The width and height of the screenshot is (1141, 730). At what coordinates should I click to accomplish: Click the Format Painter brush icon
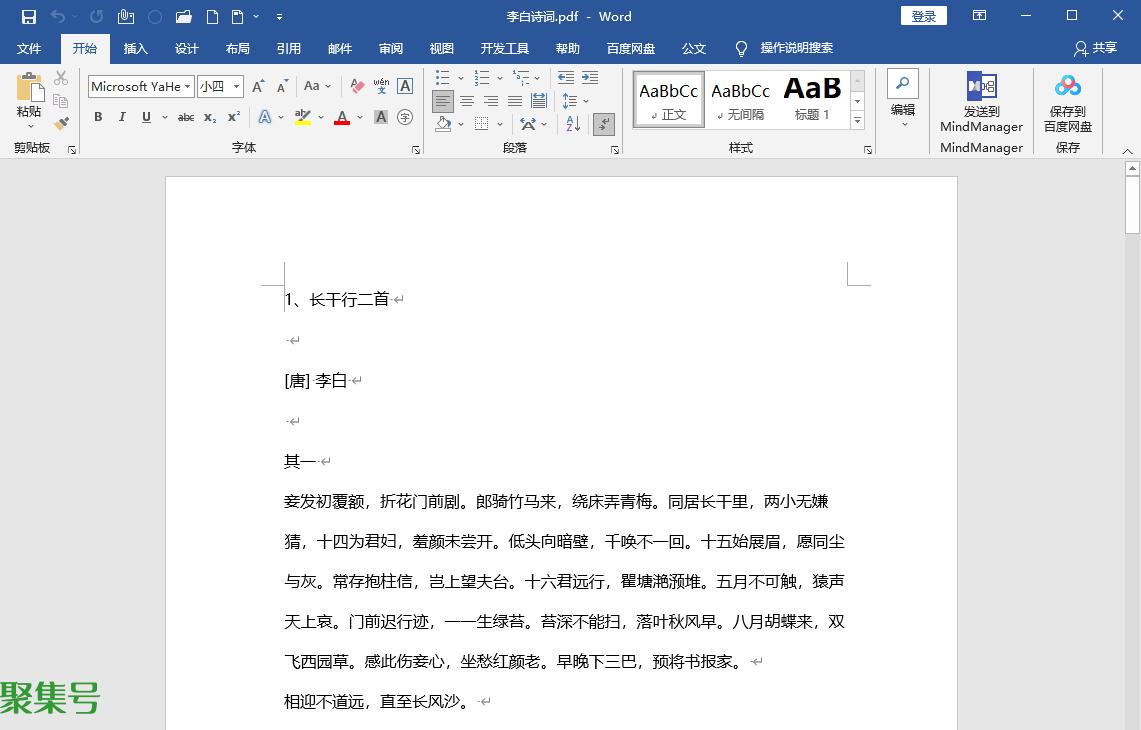61,123
